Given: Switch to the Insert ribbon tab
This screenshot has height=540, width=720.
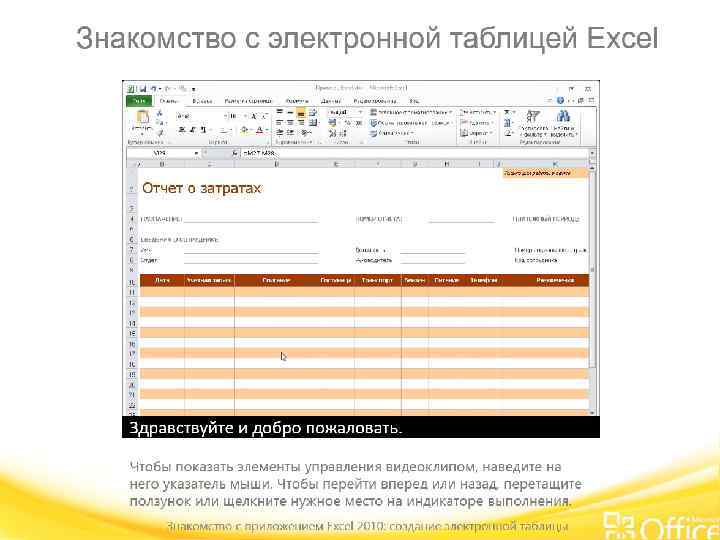Looking at the screenshot, I should pyautogui.click(x=202, y=101).
